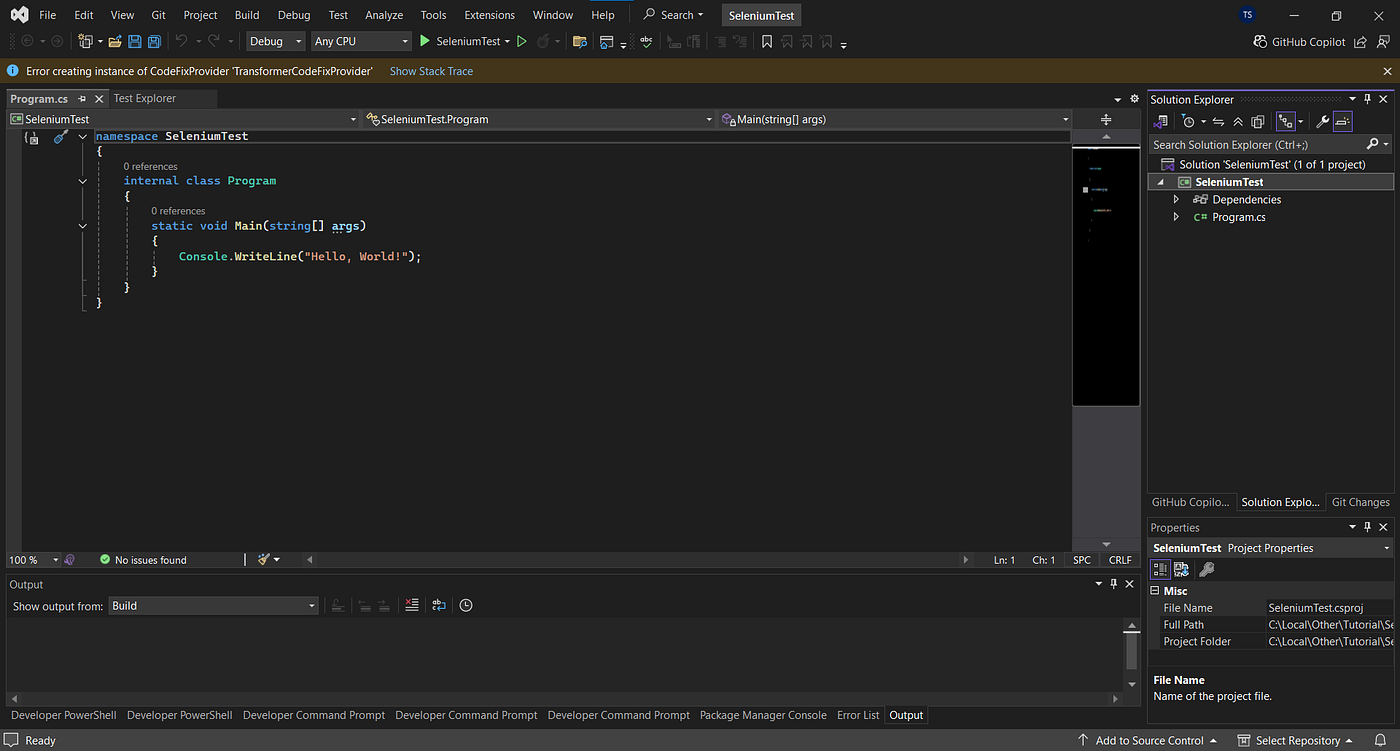Click the CRLF line ending indicator
Image resolution: width=1400 pixels, height=751 pixels.
(x=1120, y=560)
